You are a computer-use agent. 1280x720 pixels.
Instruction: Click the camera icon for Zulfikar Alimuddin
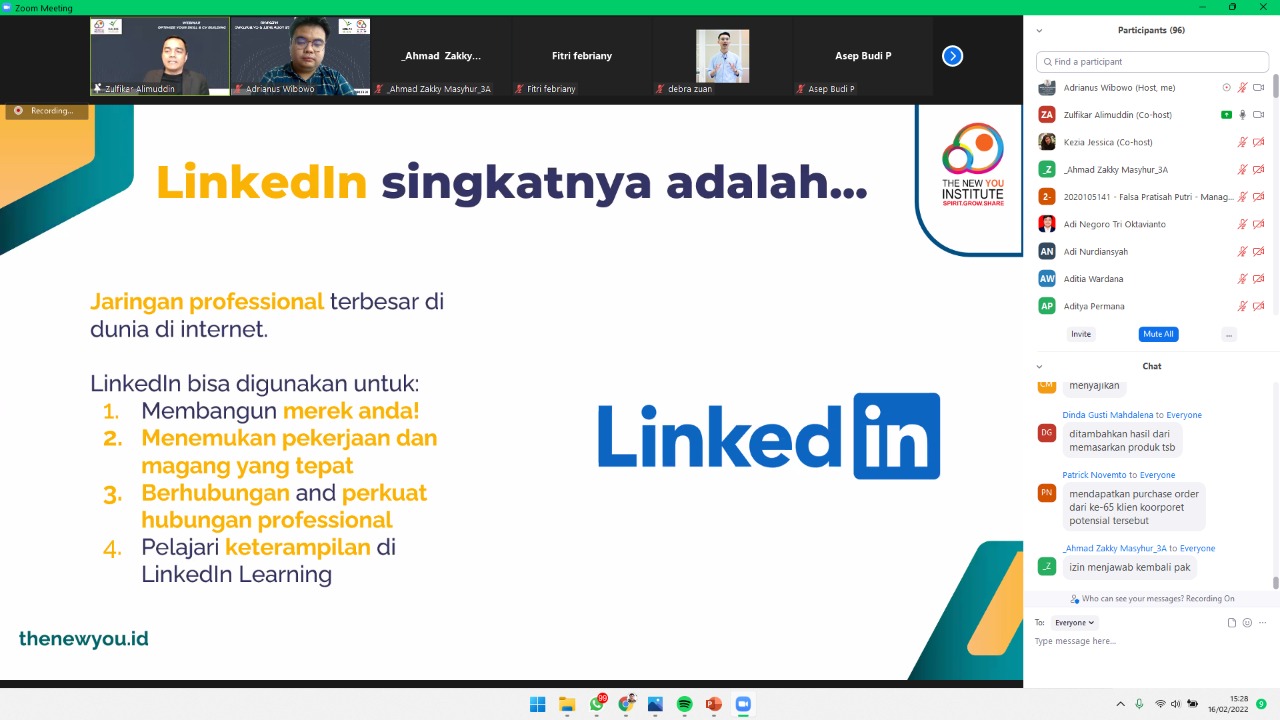1258,115
